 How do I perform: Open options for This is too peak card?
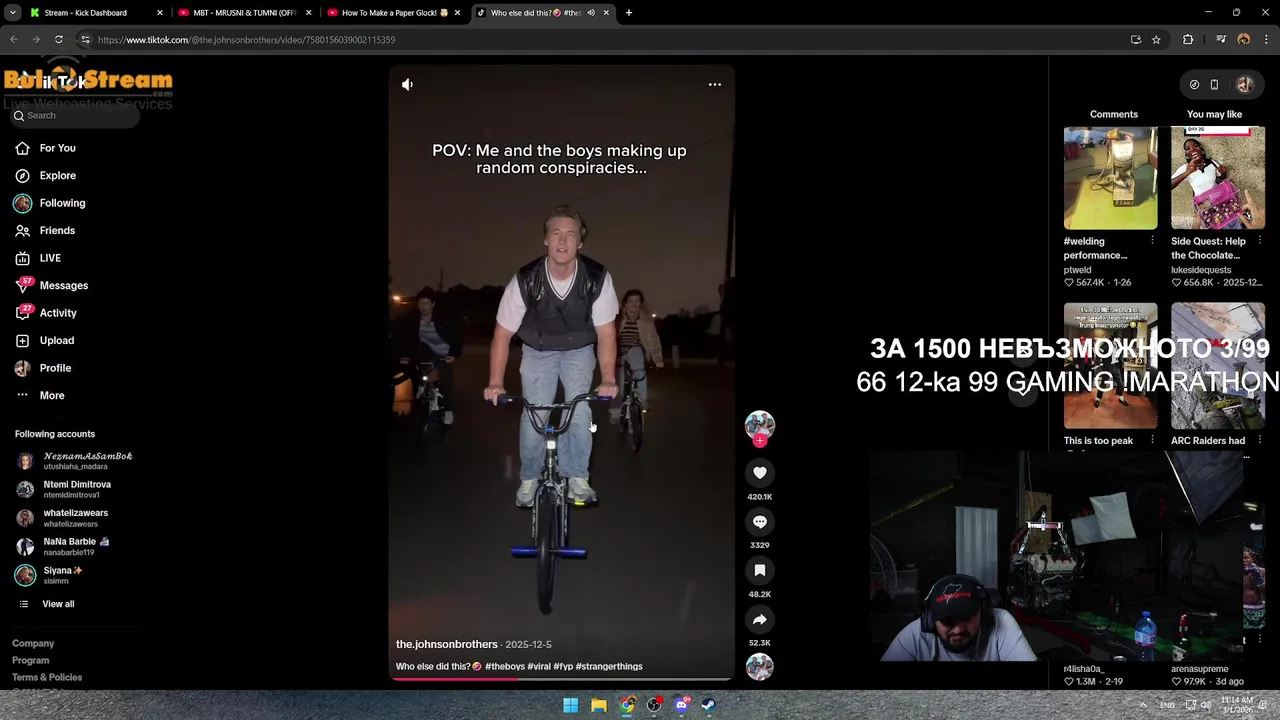point(1152,440)
